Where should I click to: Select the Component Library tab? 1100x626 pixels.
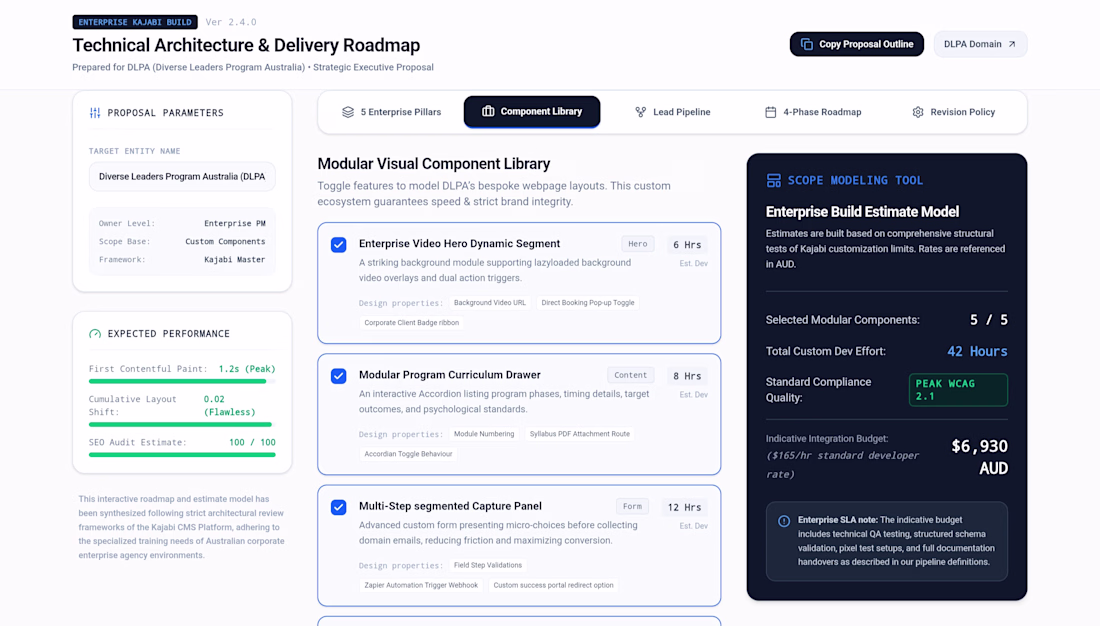(x=532, y=112)
